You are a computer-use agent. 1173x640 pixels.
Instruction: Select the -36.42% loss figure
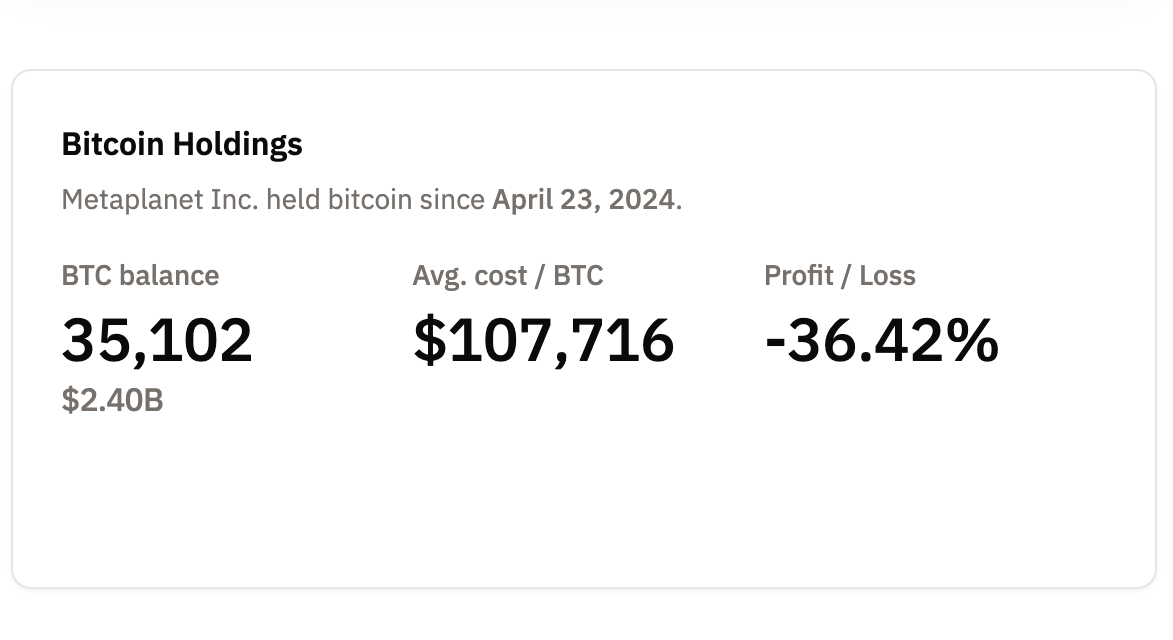pos(881,340)
